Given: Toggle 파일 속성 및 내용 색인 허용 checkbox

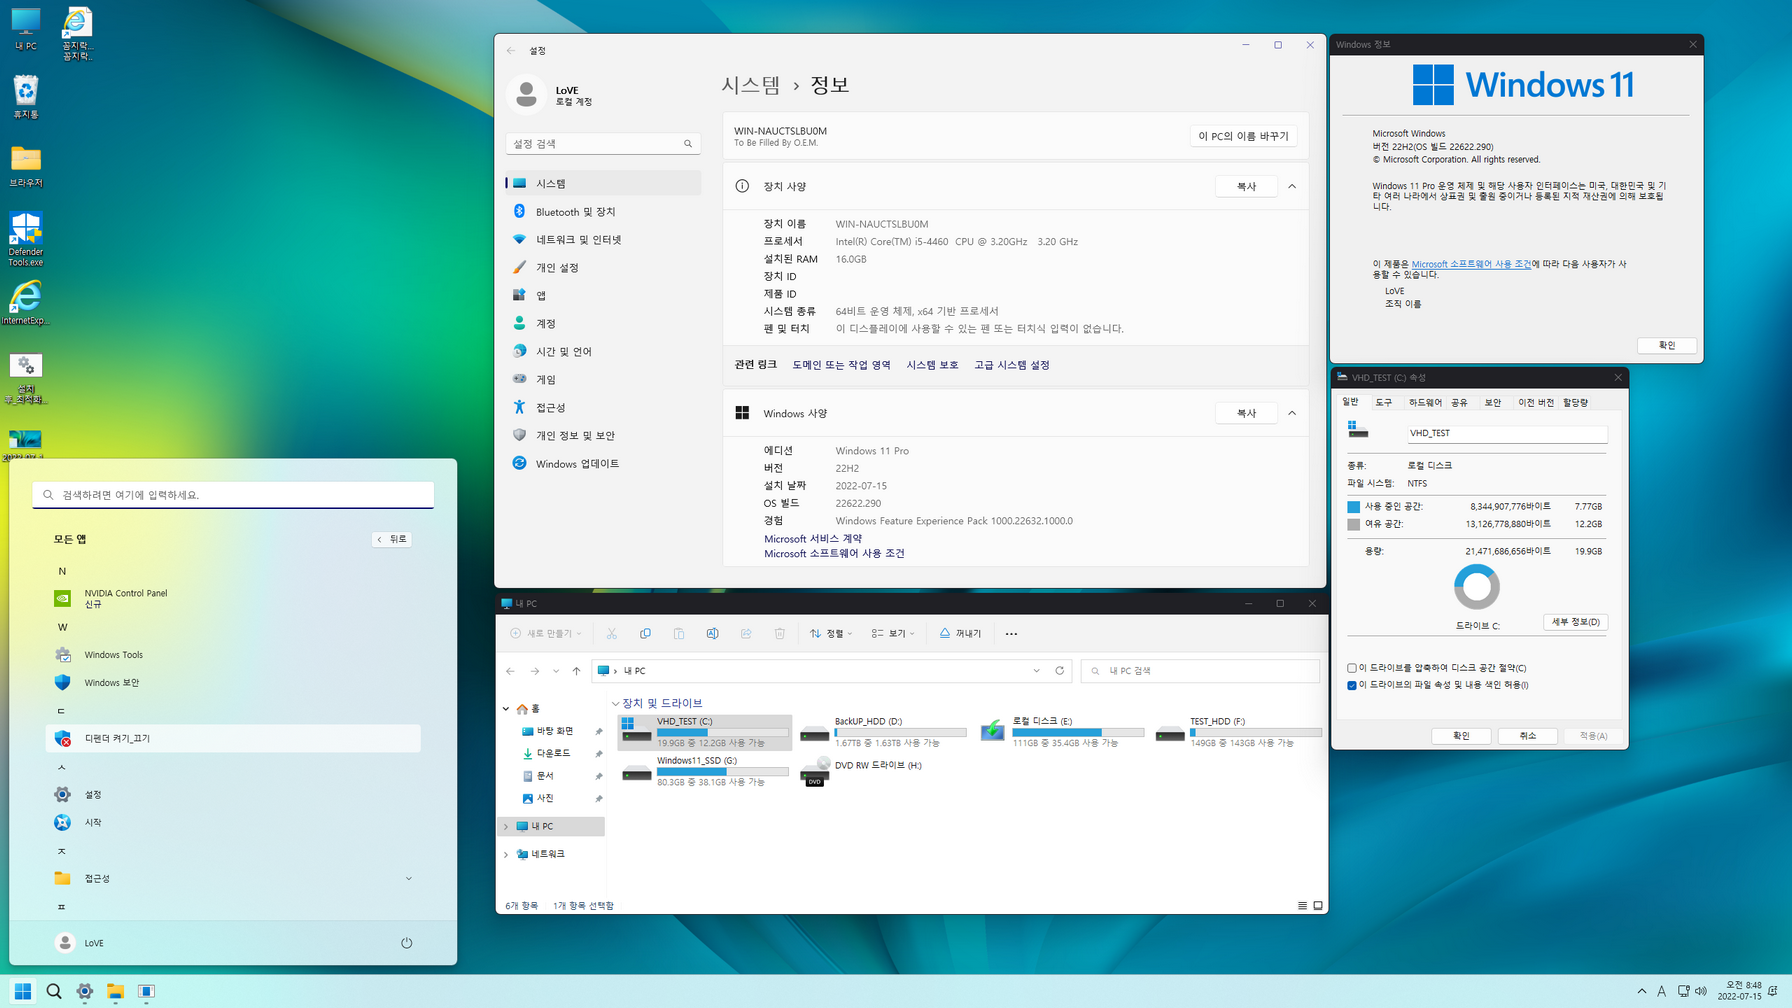Looking at the screenshot, I should click(x=1352, y=685).
